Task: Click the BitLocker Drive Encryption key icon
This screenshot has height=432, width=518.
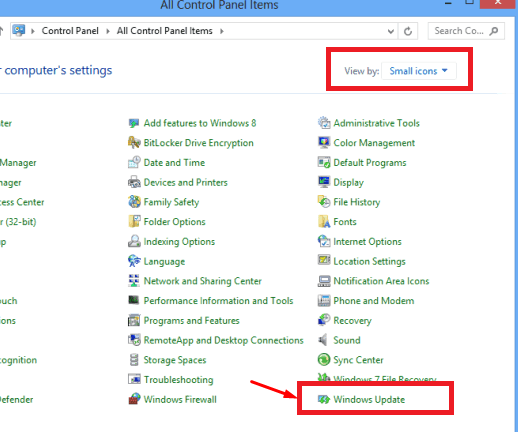Action: coord(134,143)
